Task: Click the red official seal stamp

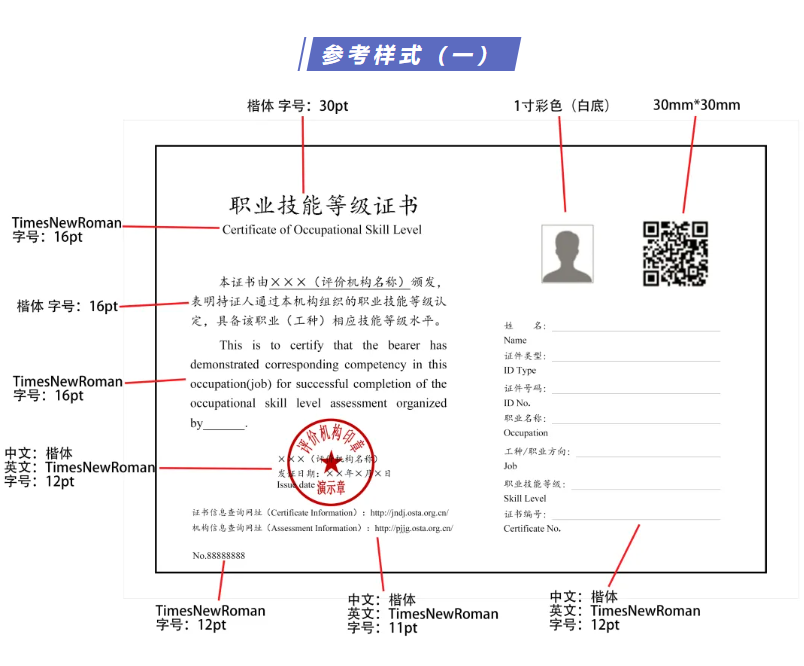Action: [330, 461]
